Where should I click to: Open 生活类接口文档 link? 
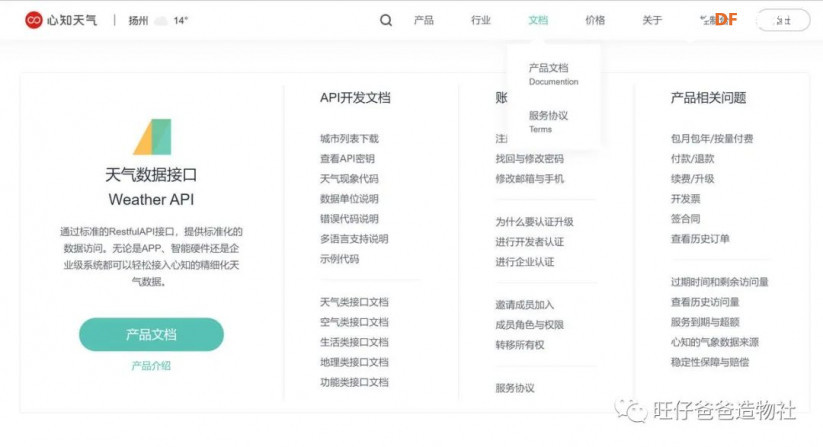(x=354, y=342)
